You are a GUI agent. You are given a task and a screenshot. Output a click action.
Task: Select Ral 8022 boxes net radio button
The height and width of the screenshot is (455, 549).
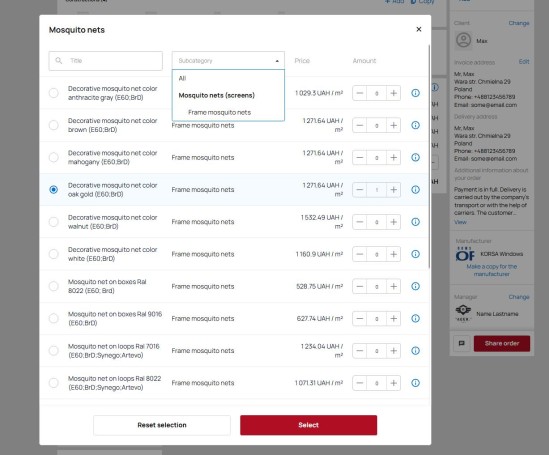(x=54, y=286)
